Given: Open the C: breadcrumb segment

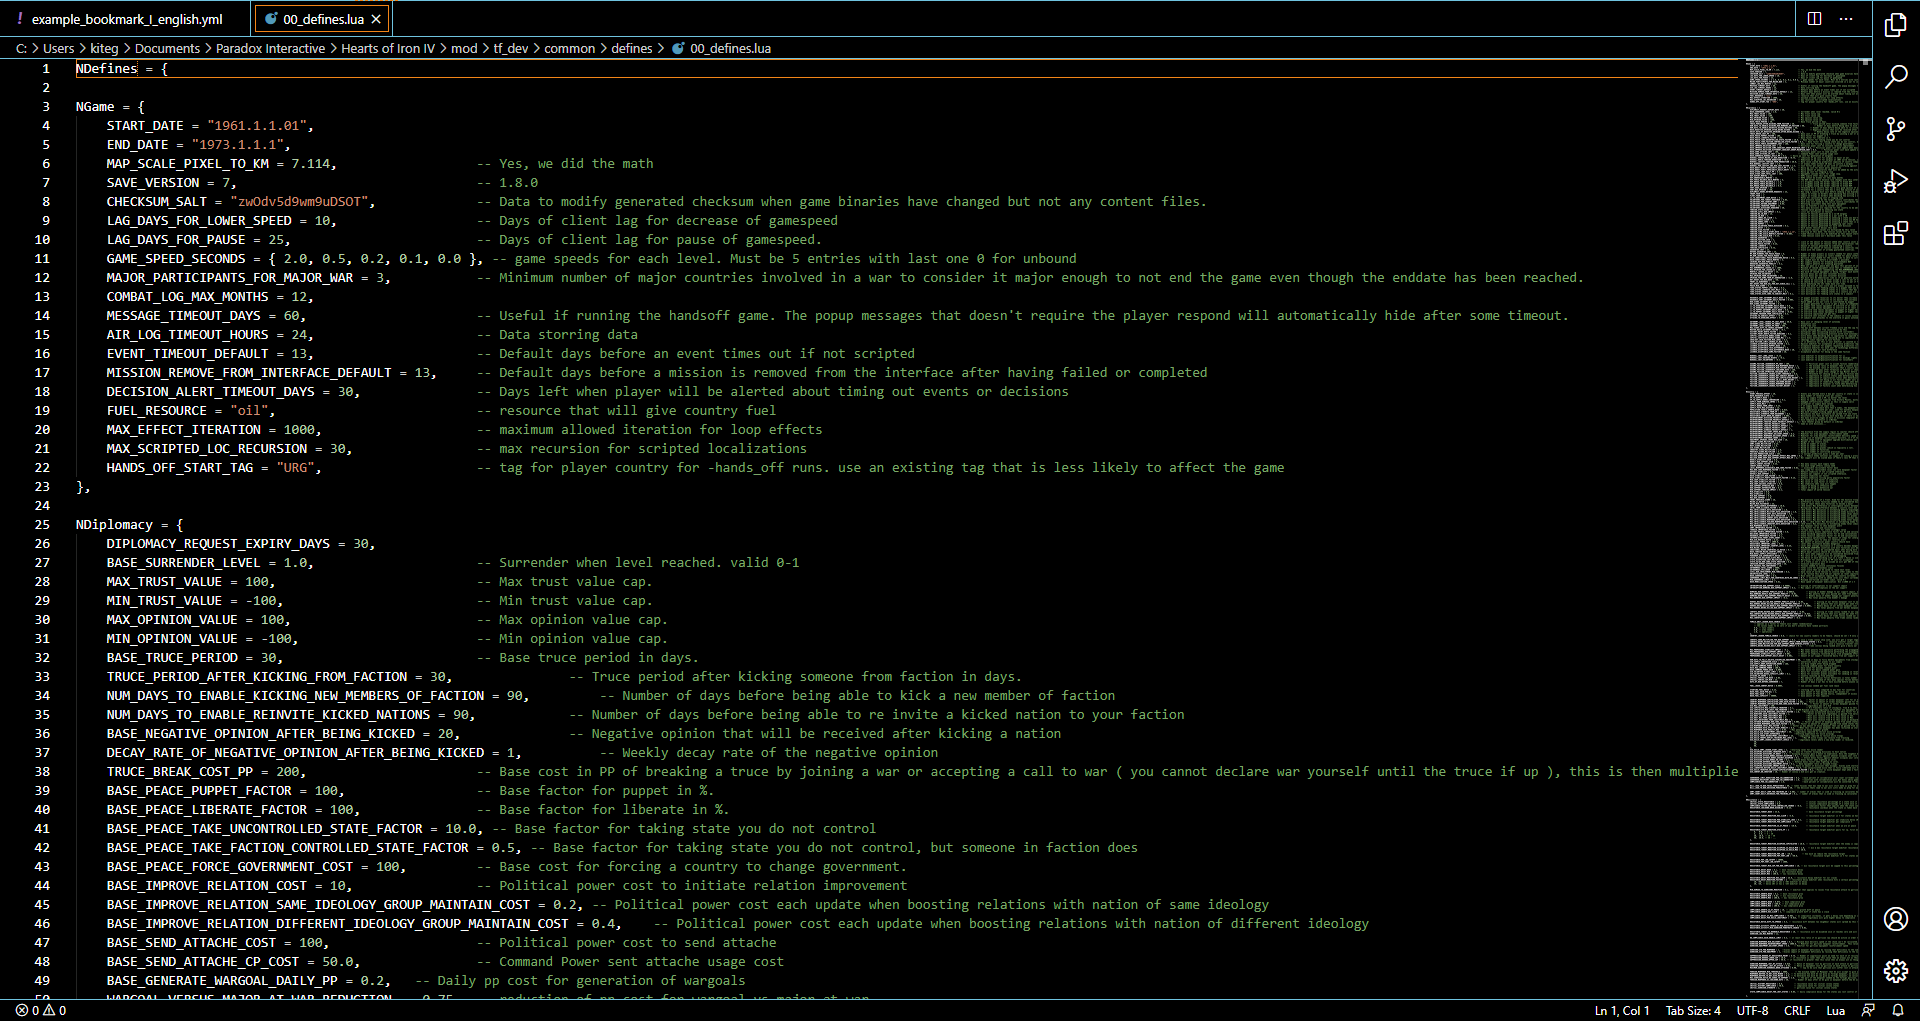Looking at the screenshot, I should tap(21, 48).
